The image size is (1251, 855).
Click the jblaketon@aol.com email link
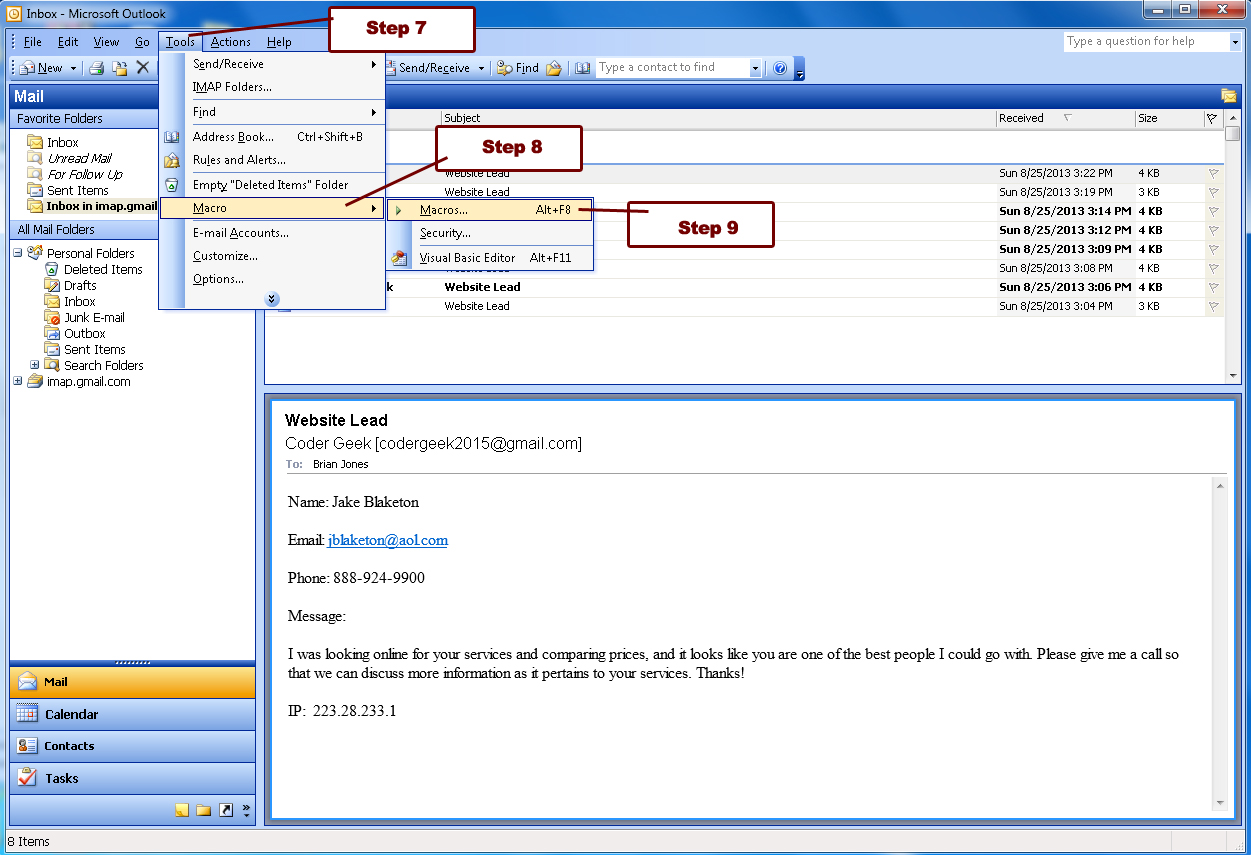pyautogui.click(x=387, y=540)
